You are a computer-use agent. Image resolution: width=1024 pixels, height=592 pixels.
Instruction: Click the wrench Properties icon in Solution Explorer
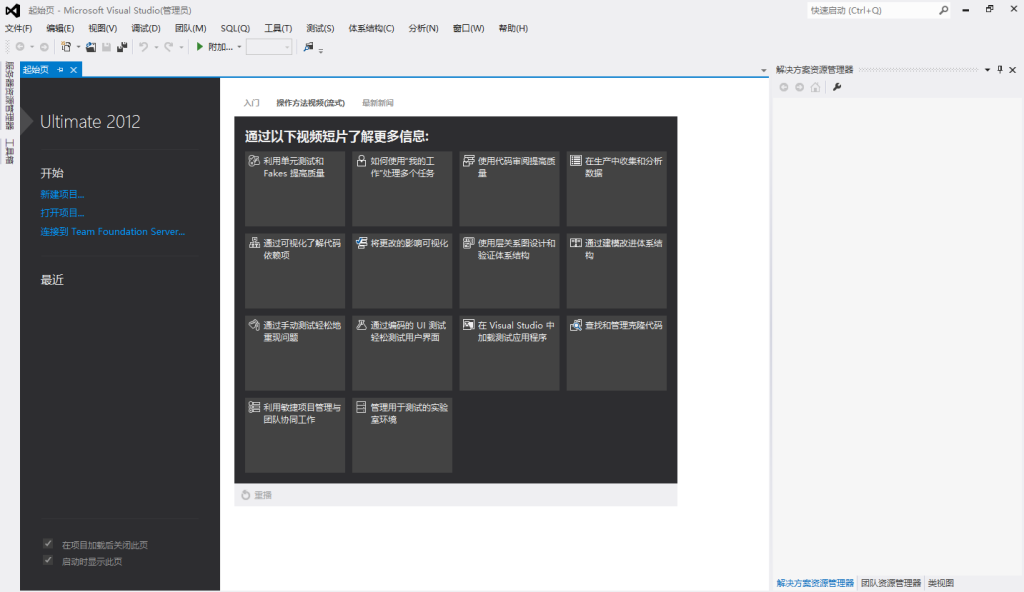(837, 87)
